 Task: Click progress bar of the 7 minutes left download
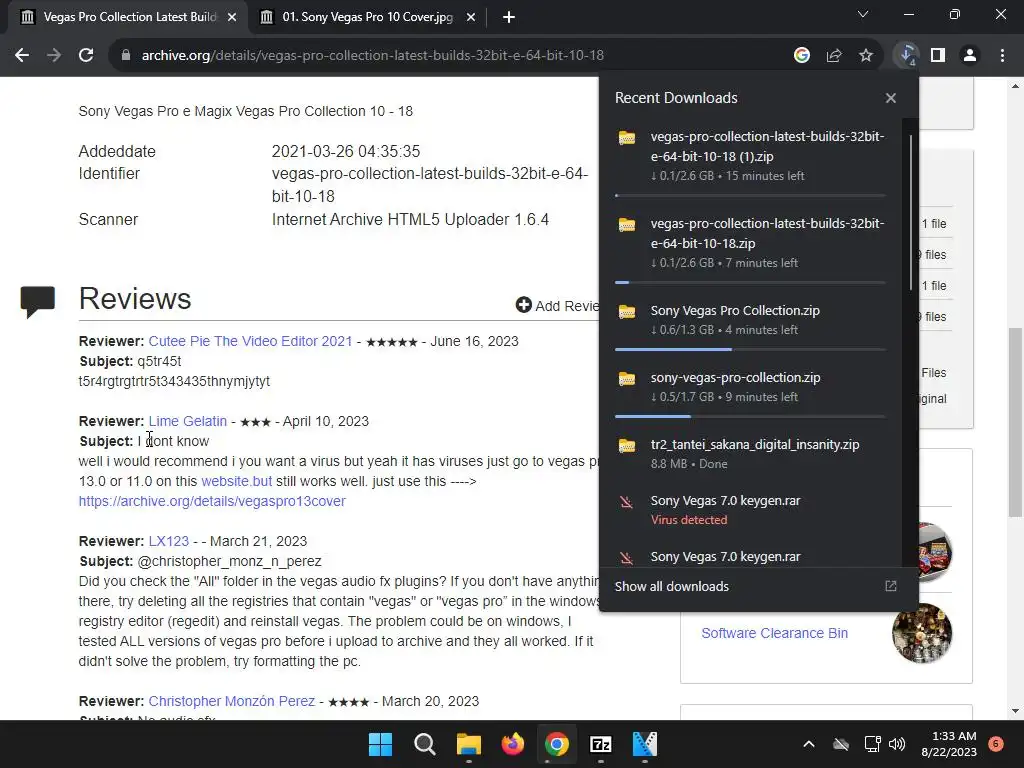(x=750, y=283)
